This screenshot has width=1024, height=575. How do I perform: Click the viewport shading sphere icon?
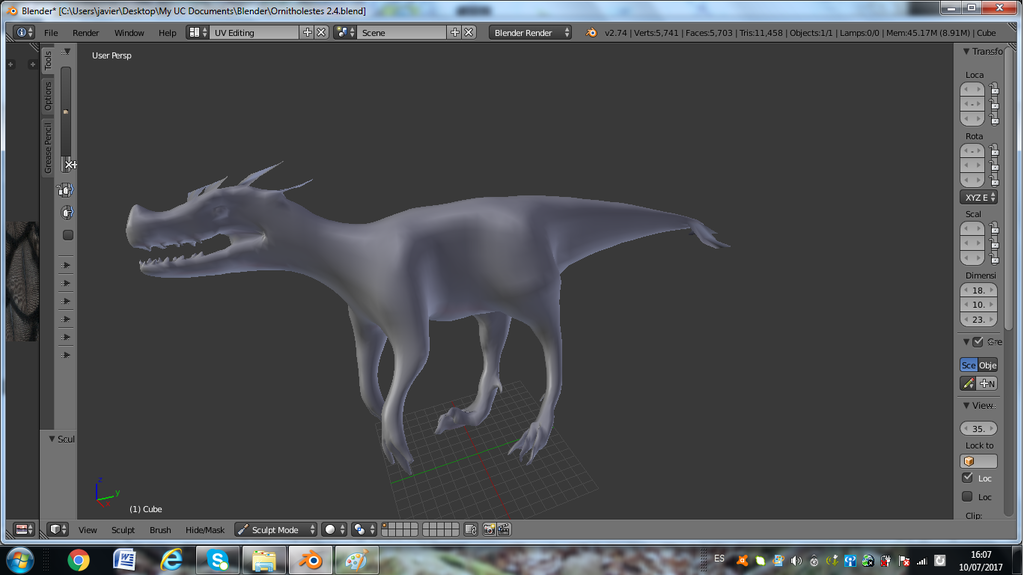(x=331, y=529)
